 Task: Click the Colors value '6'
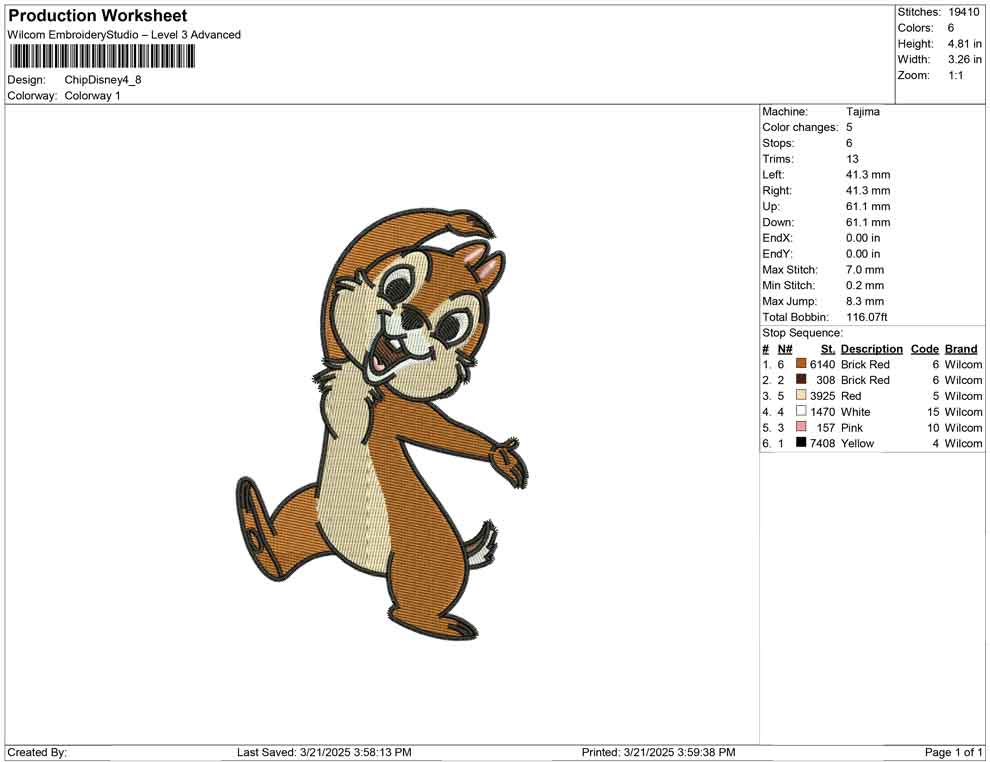pyautogui.click(x=951, y=28)
